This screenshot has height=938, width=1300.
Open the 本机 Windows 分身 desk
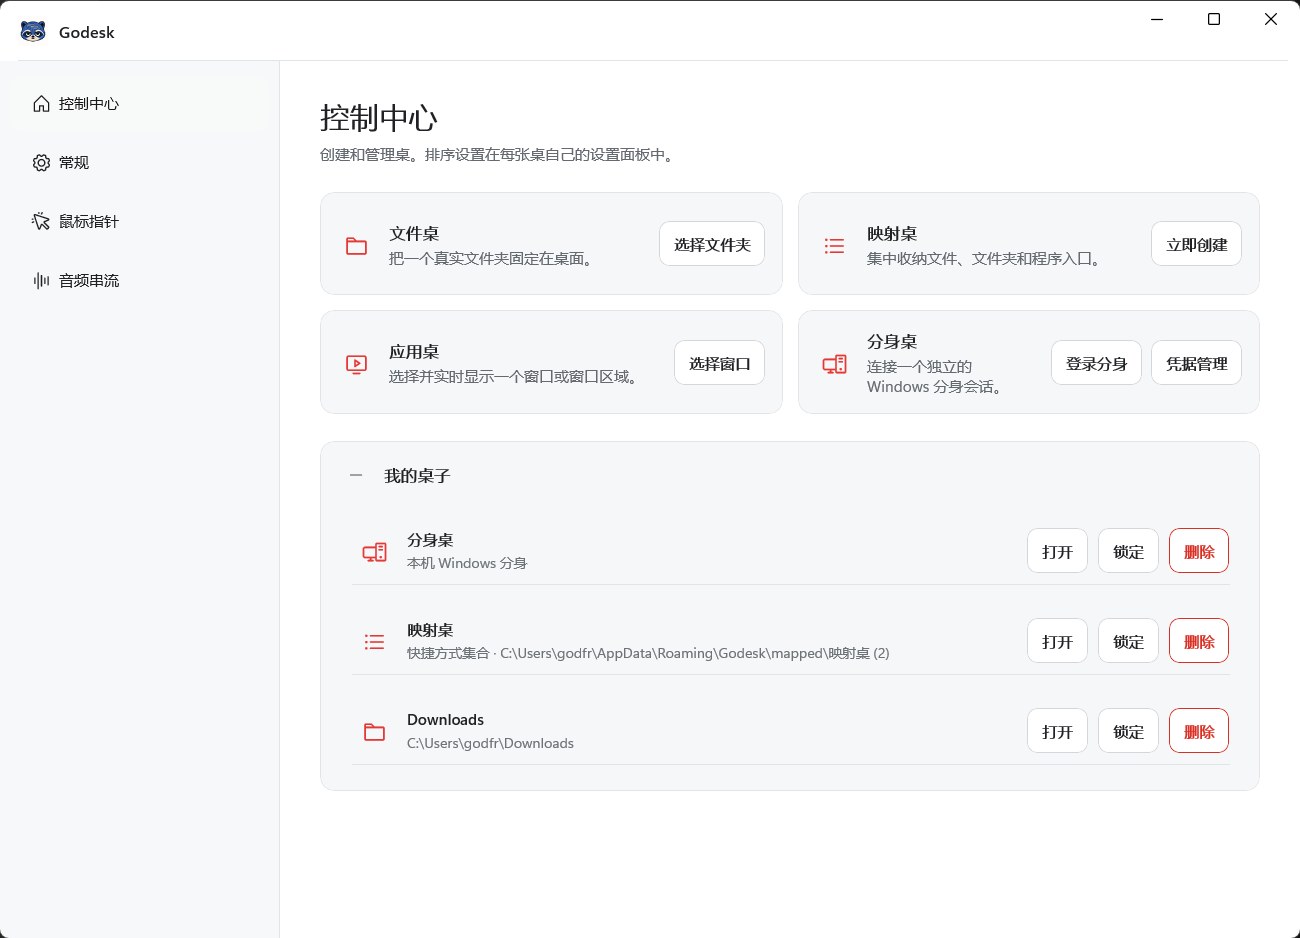[1057, 551]
